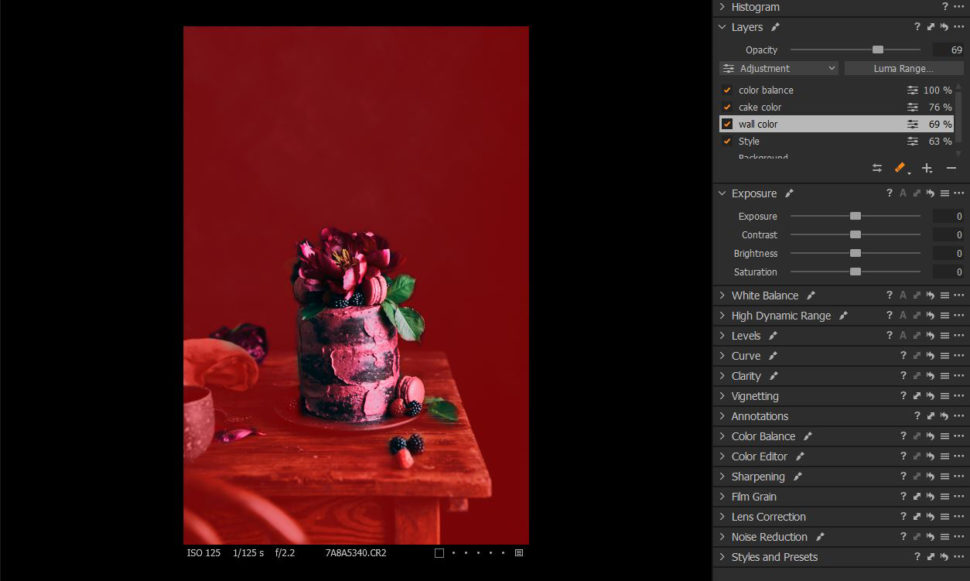Select the orange mask brush tool

click(899, 167)
